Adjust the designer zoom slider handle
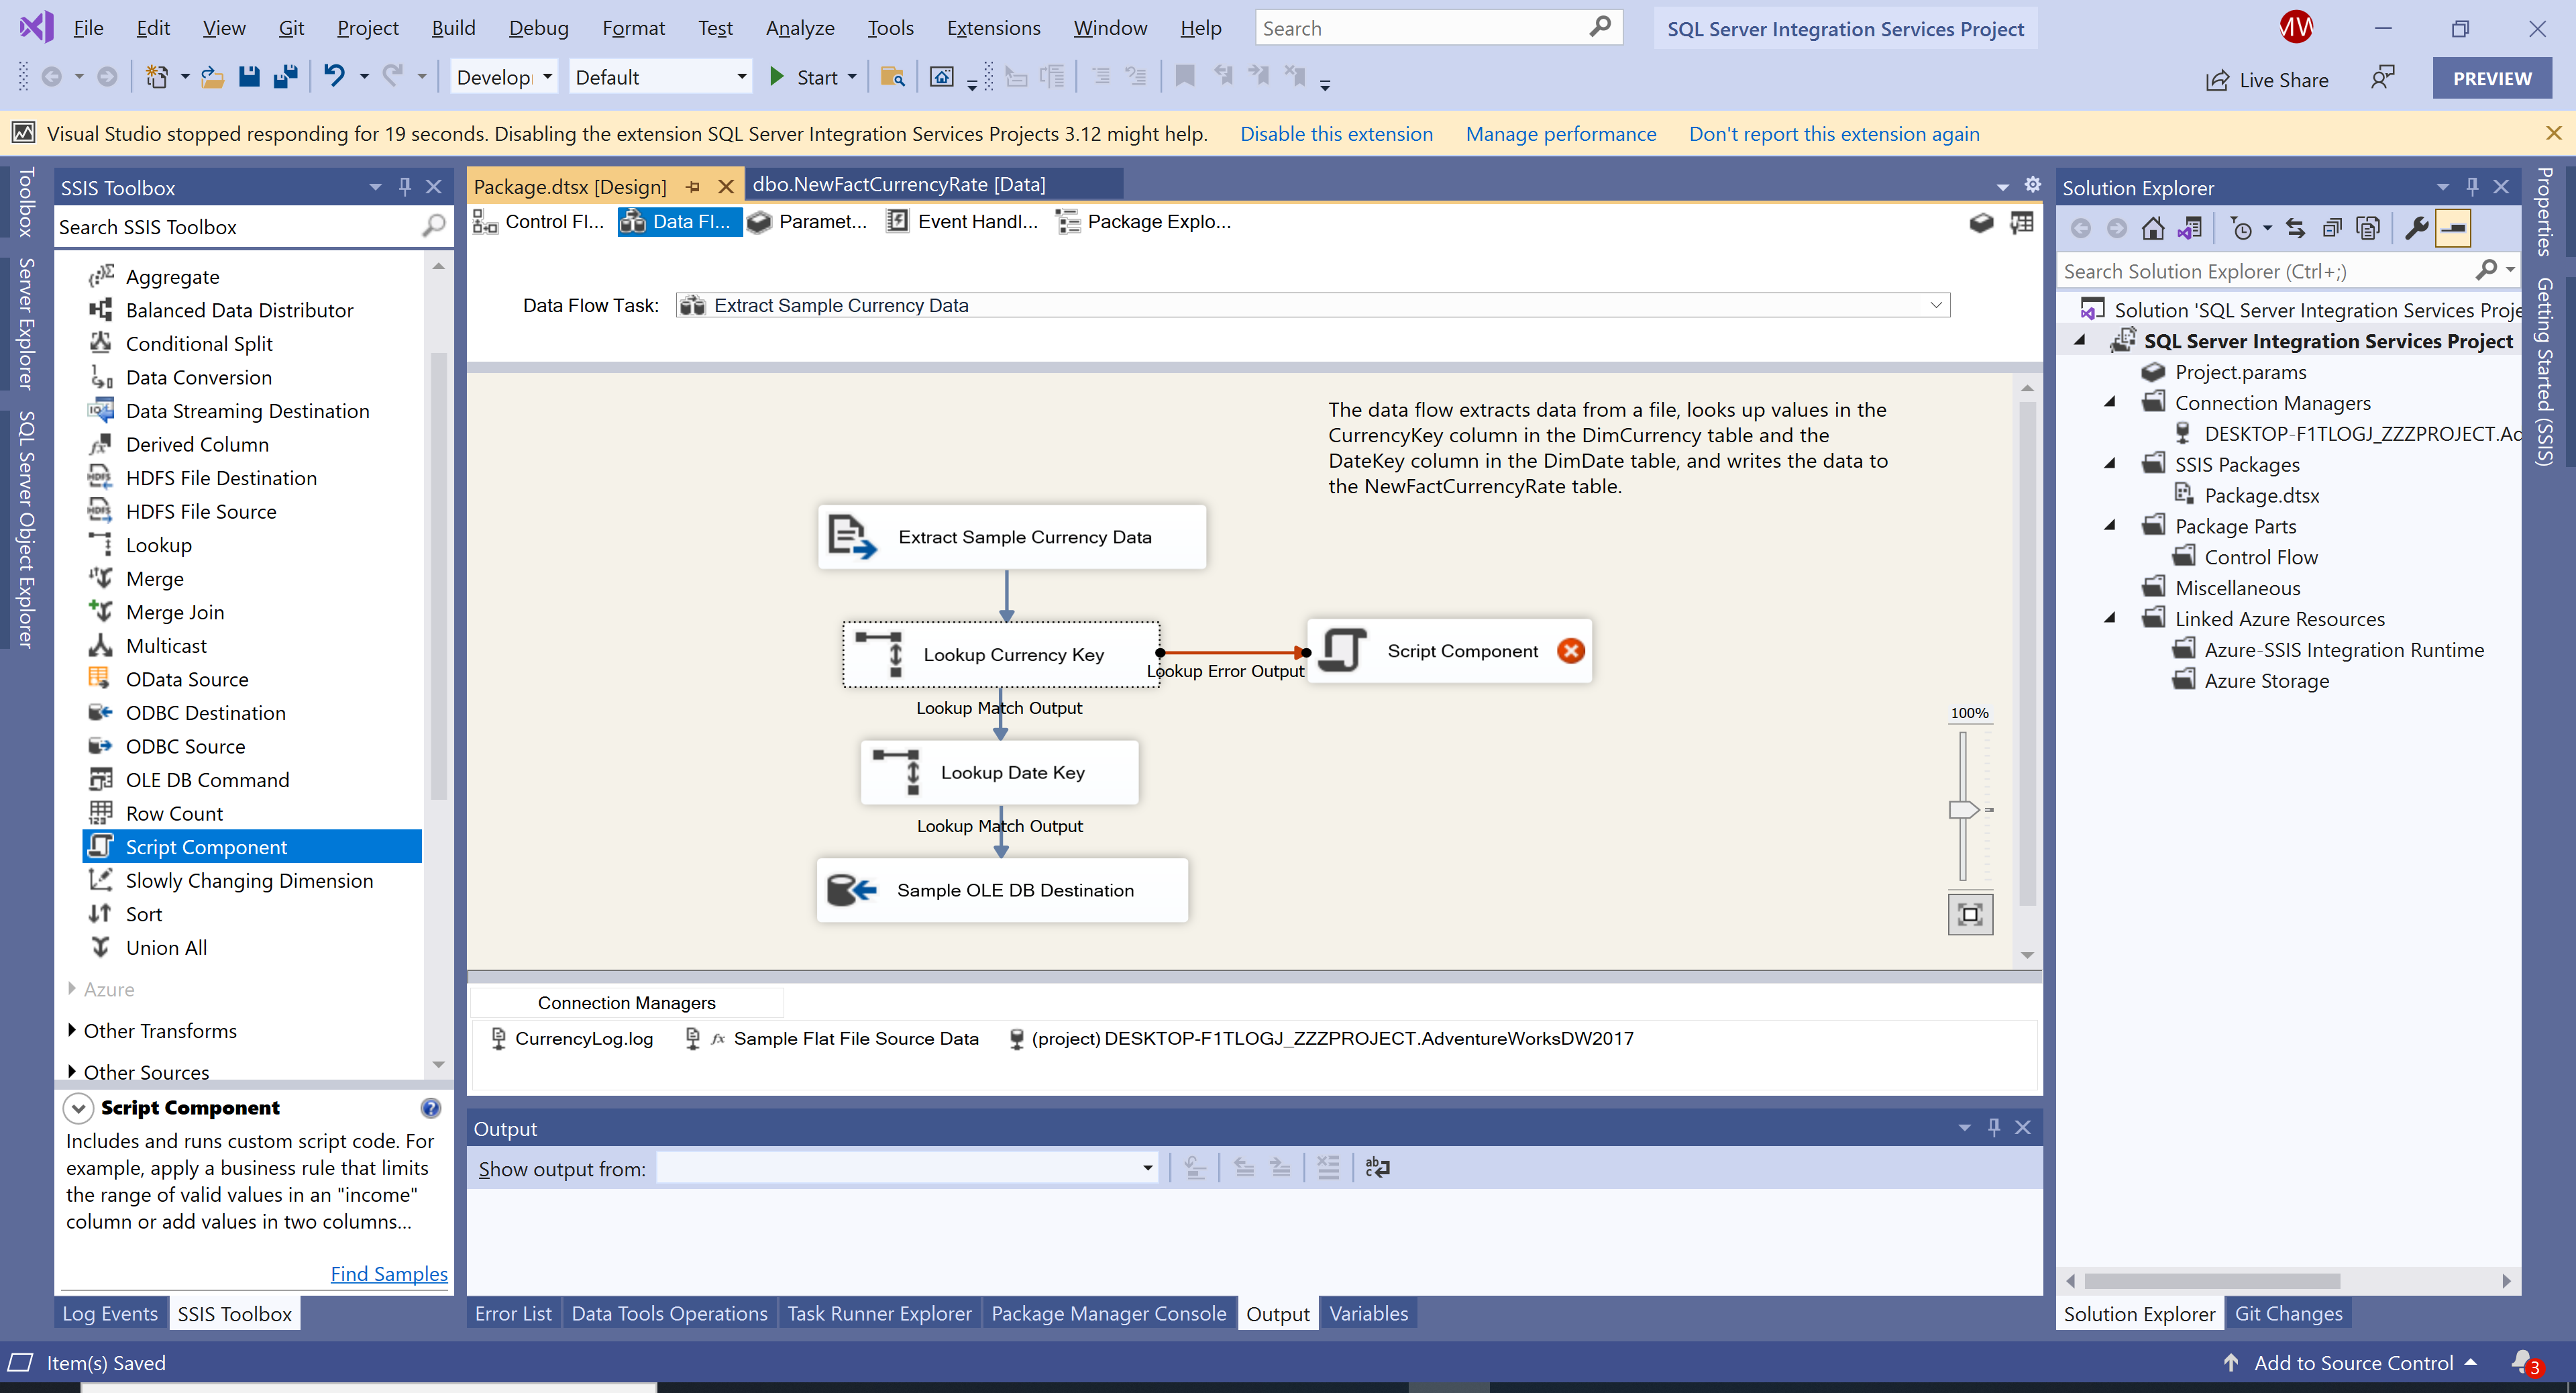Viewport: 2576px width, 1393px height. pos(1962,809)
